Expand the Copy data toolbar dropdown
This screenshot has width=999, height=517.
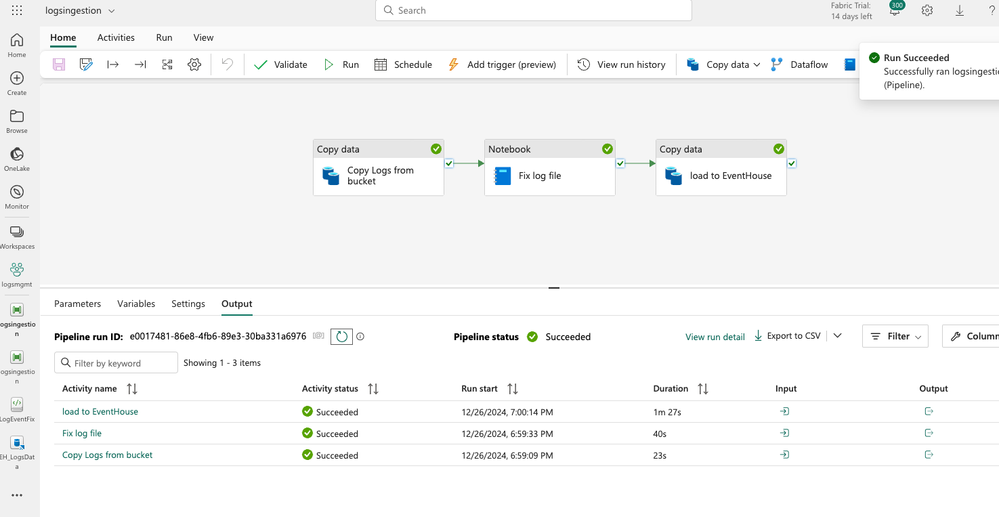pos(757,65)
